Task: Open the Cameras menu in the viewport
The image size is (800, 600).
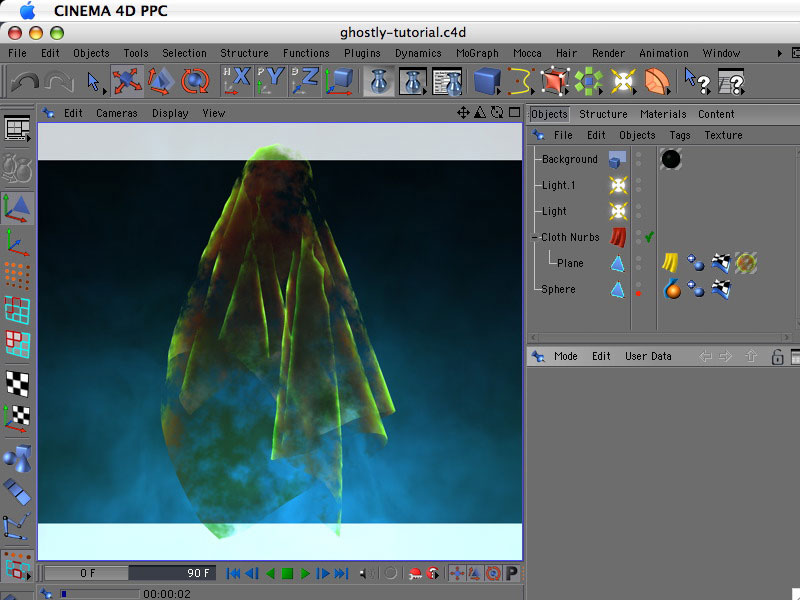Action: tap(117, 113)
